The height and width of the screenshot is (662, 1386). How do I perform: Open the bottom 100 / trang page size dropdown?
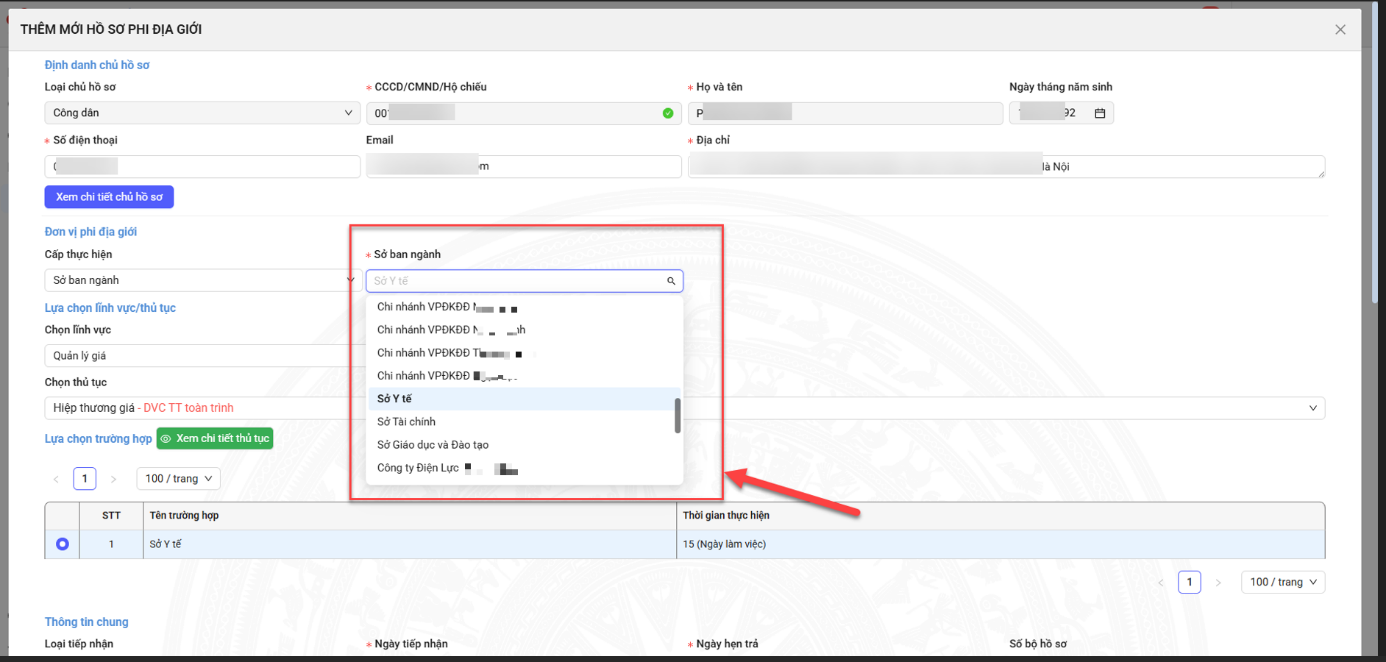pos(1282,582)
